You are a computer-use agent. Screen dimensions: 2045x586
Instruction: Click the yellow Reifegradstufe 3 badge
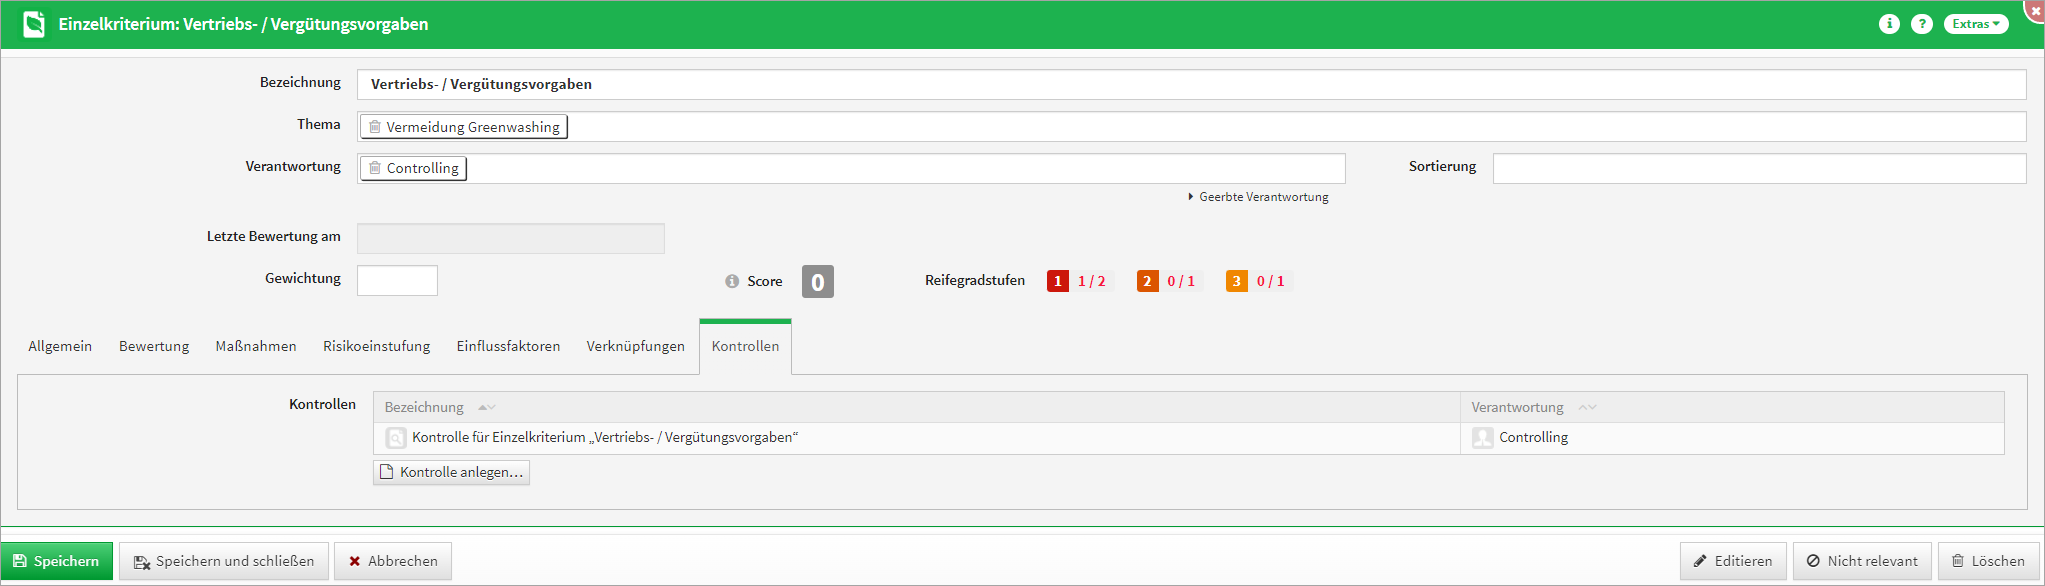pos(1237,281)
